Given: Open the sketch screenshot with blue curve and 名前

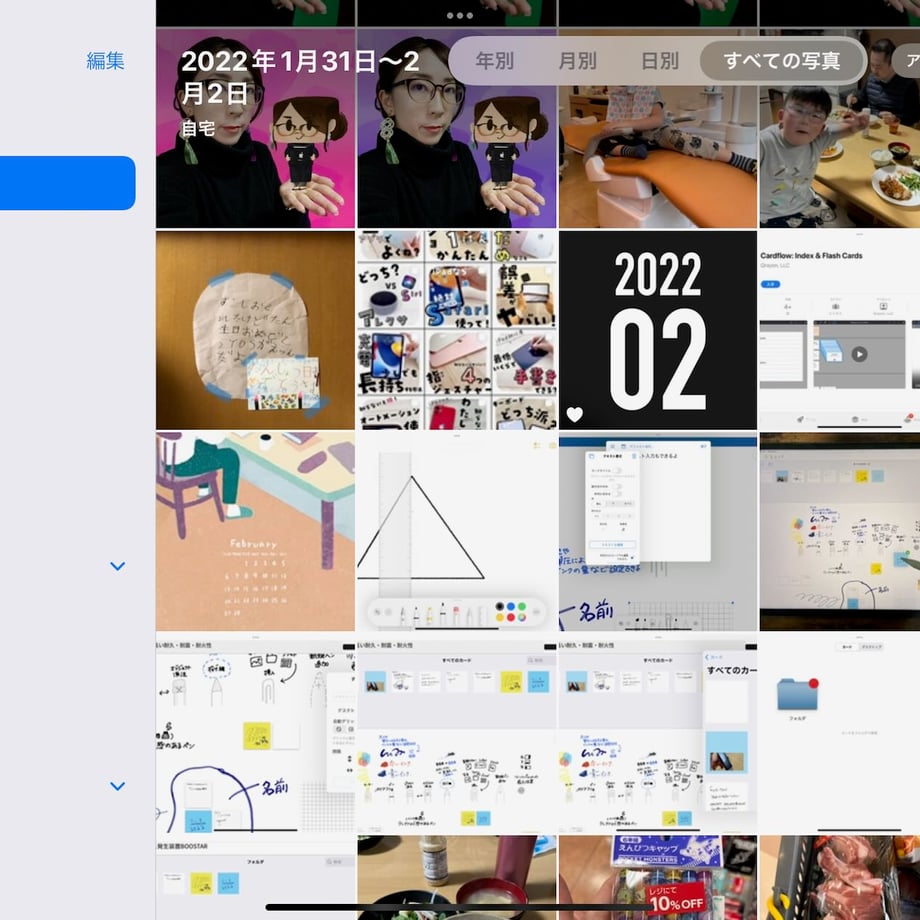Looking at the screenshot, I should click(x=255, y=733).
